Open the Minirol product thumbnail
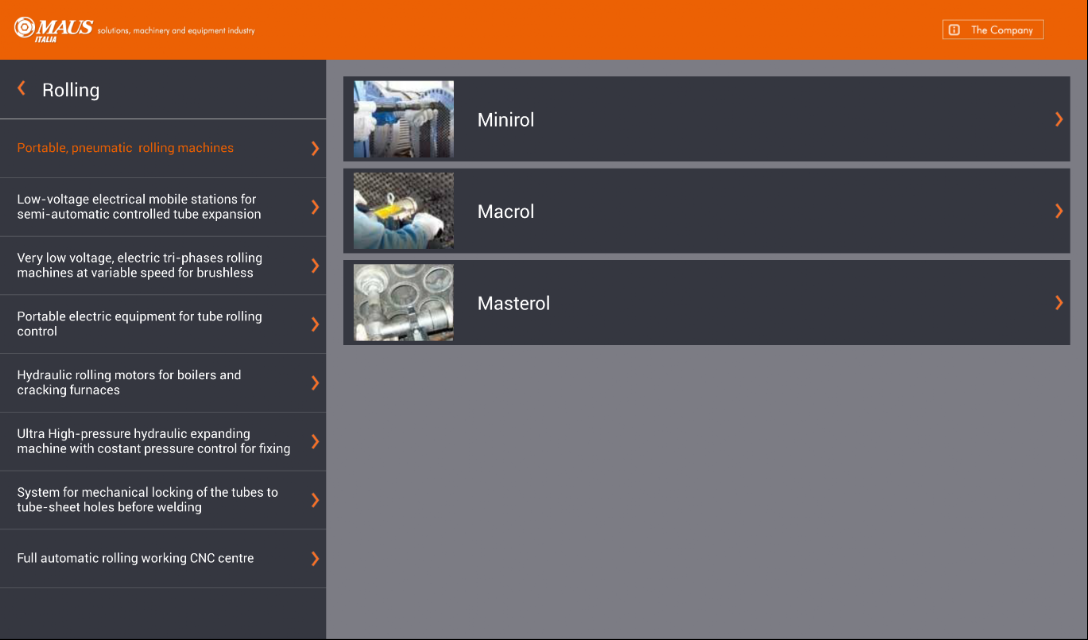This screenshot has height=640, width=1088. 404,119
